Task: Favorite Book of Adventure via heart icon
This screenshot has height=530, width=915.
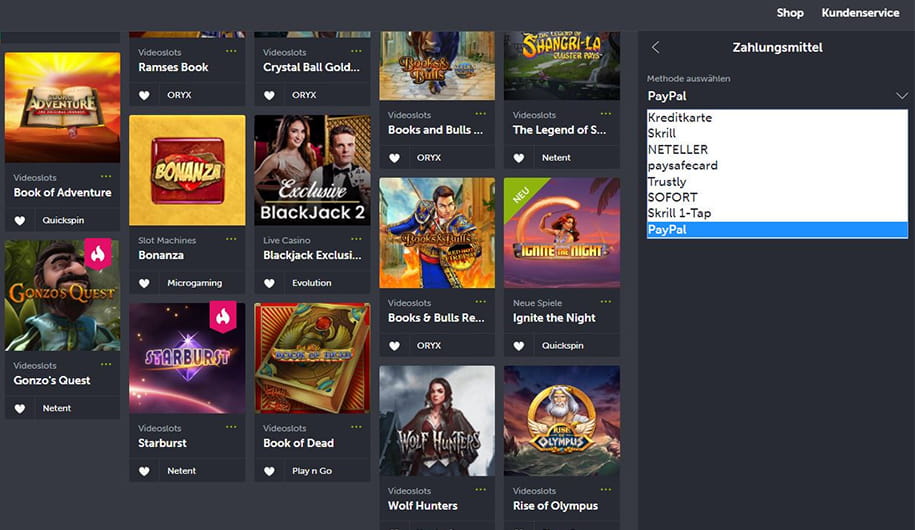Action: [20, 221]
